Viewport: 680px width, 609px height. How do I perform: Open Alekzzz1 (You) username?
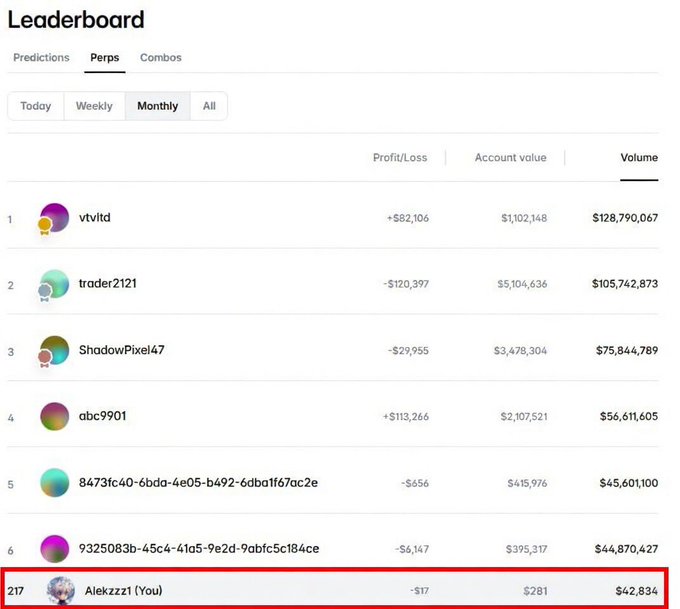[x=124, y=590]
